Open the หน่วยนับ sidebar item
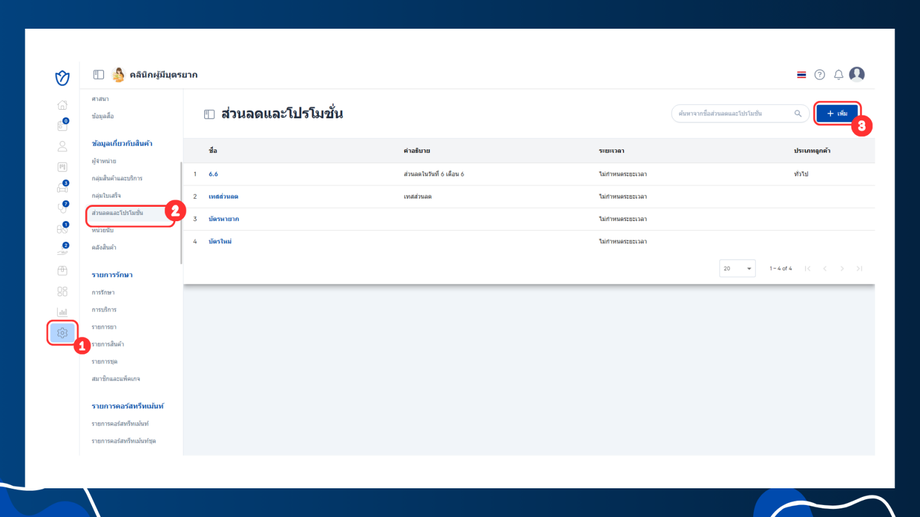The height and width of the screenshot is (517, 920). (103, 230)
